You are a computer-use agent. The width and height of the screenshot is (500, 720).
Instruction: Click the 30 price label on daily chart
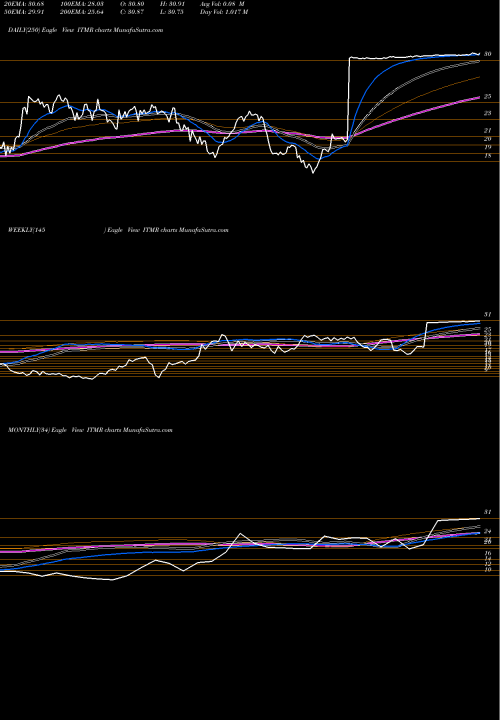(x=488, y=54)
